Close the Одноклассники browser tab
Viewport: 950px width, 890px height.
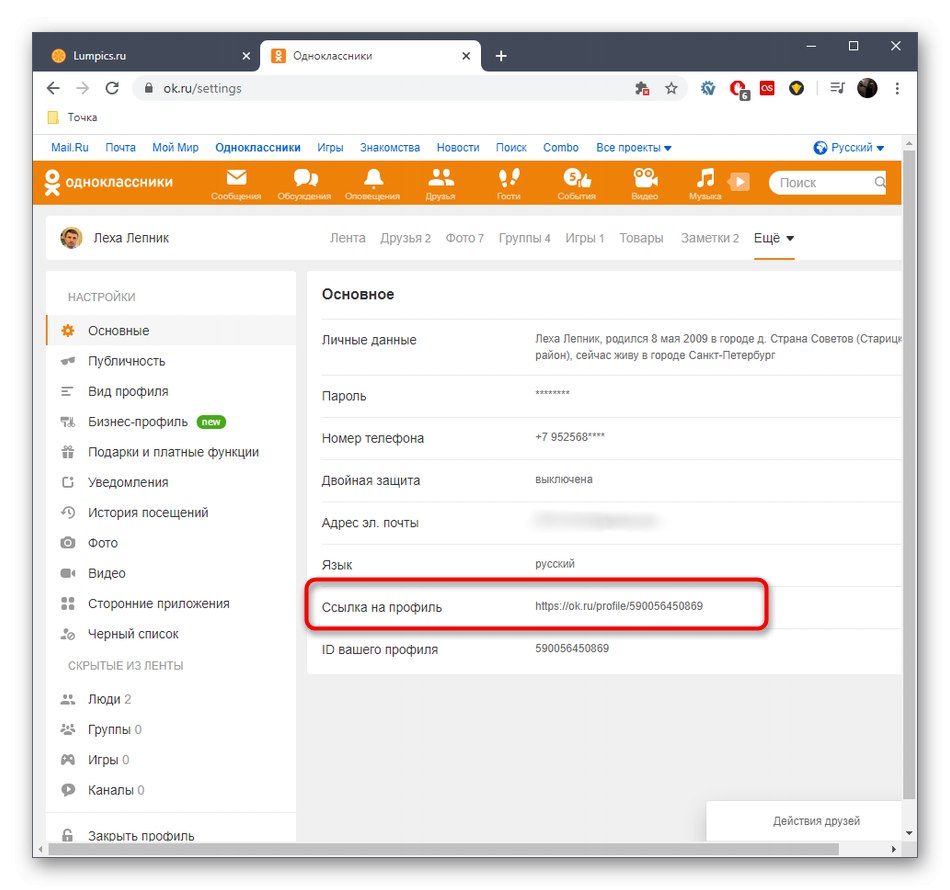click(466, 56)
